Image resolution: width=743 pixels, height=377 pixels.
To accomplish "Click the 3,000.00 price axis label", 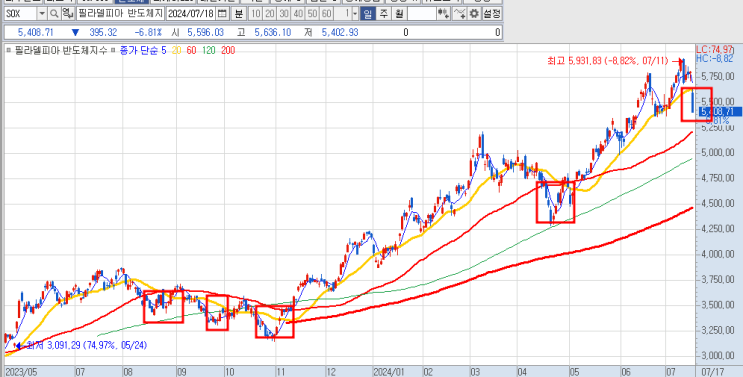I will (718, 356).
